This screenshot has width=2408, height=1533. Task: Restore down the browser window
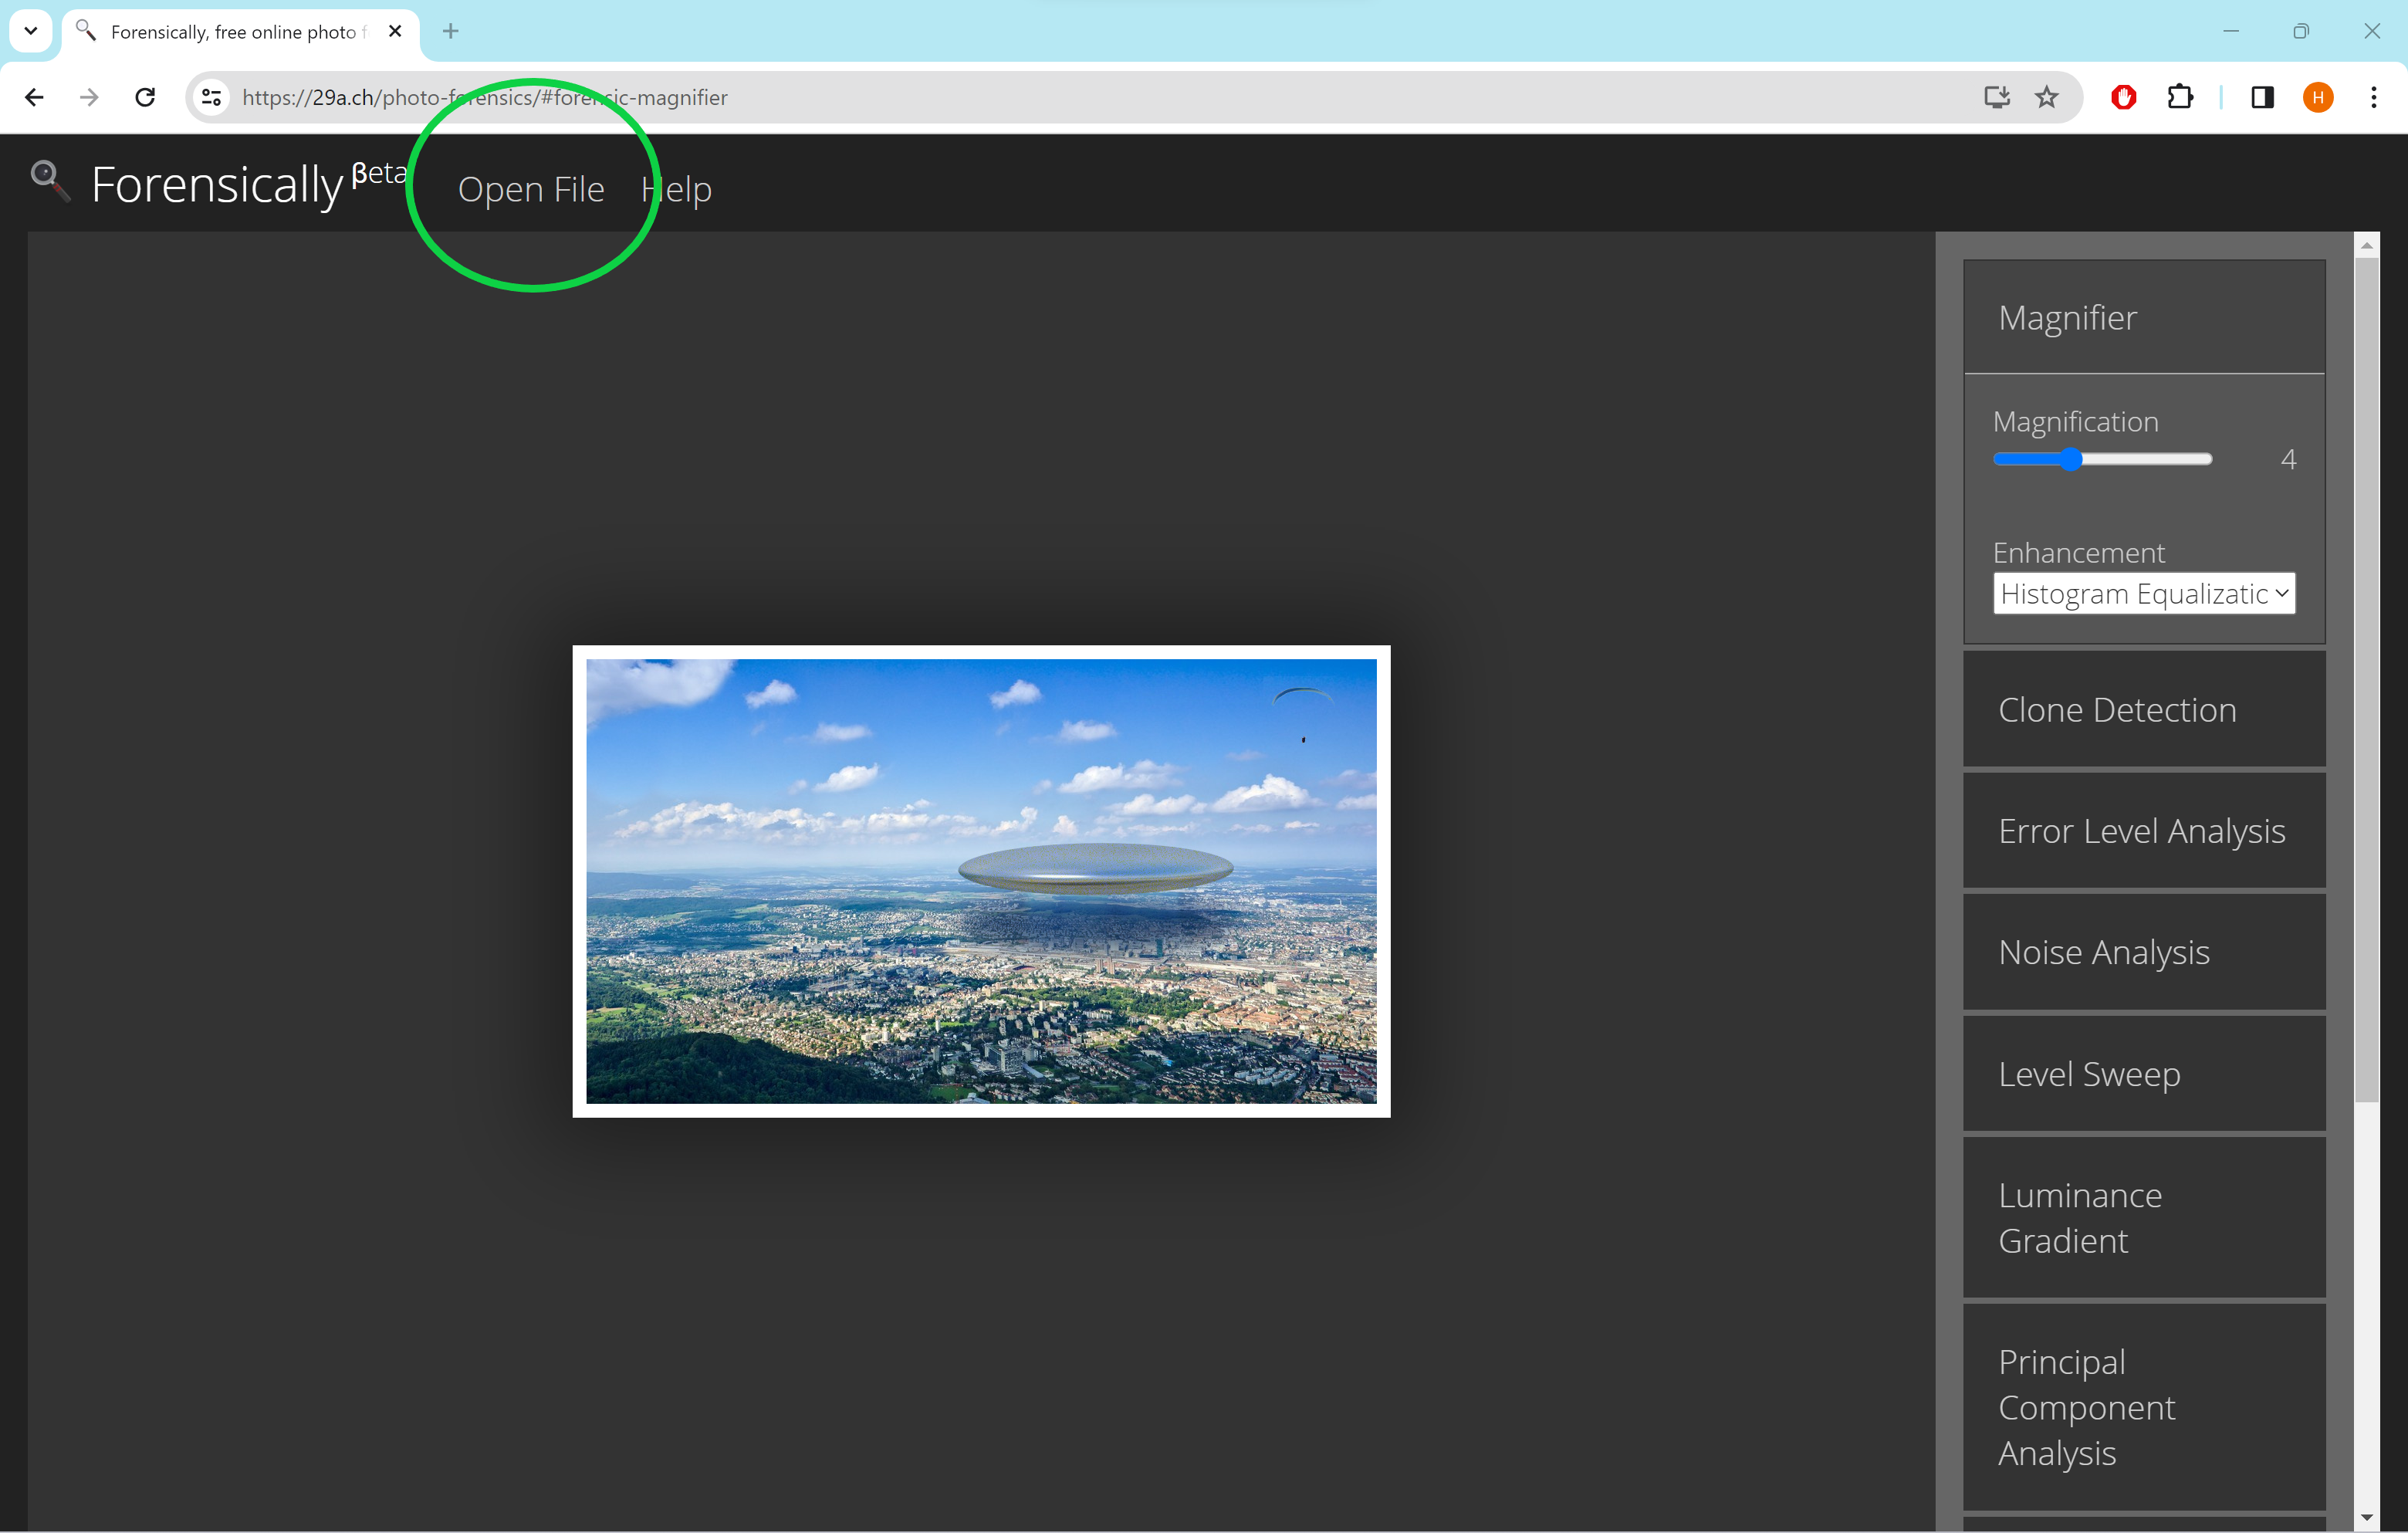(2300, 31)
